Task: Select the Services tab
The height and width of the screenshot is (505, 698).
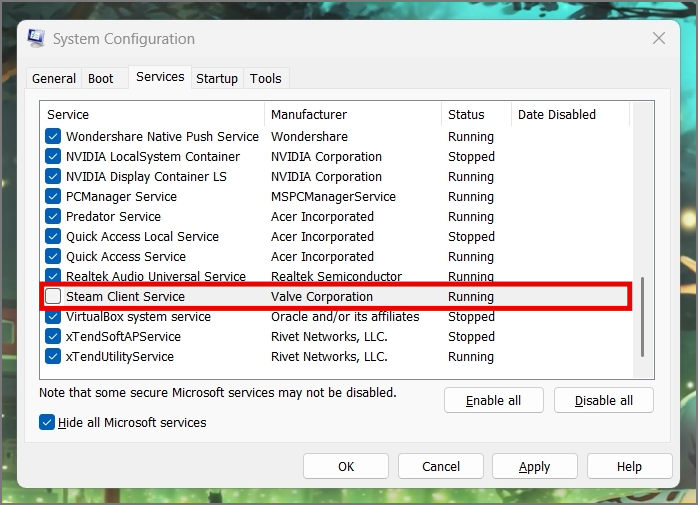Action: (160, 77)
